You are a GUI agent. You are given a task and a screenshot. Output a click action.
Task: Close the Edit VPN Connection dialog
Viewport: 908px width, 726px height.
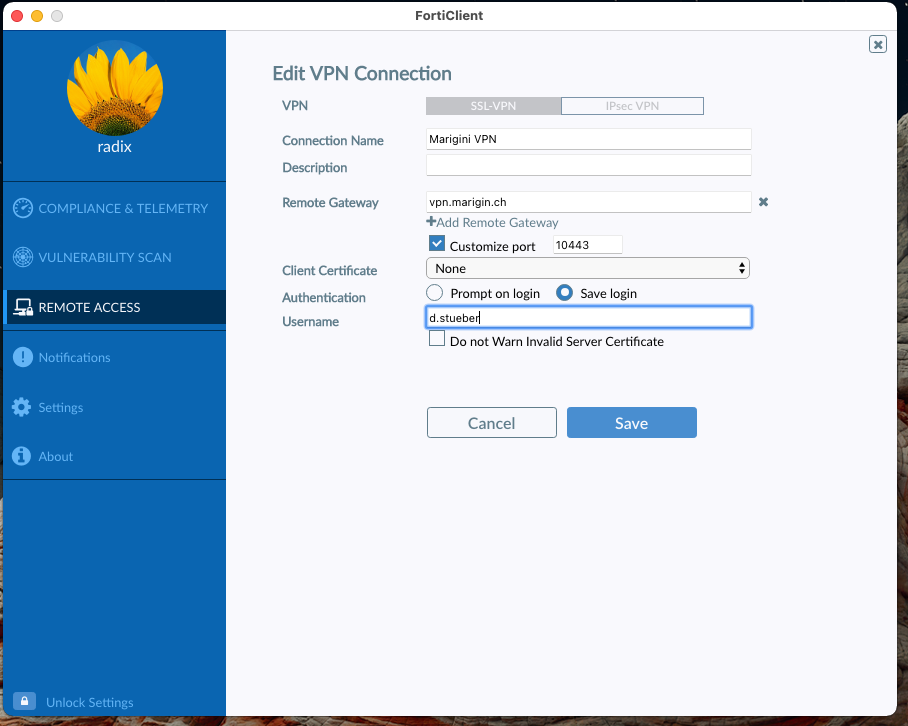click(877, 43)
